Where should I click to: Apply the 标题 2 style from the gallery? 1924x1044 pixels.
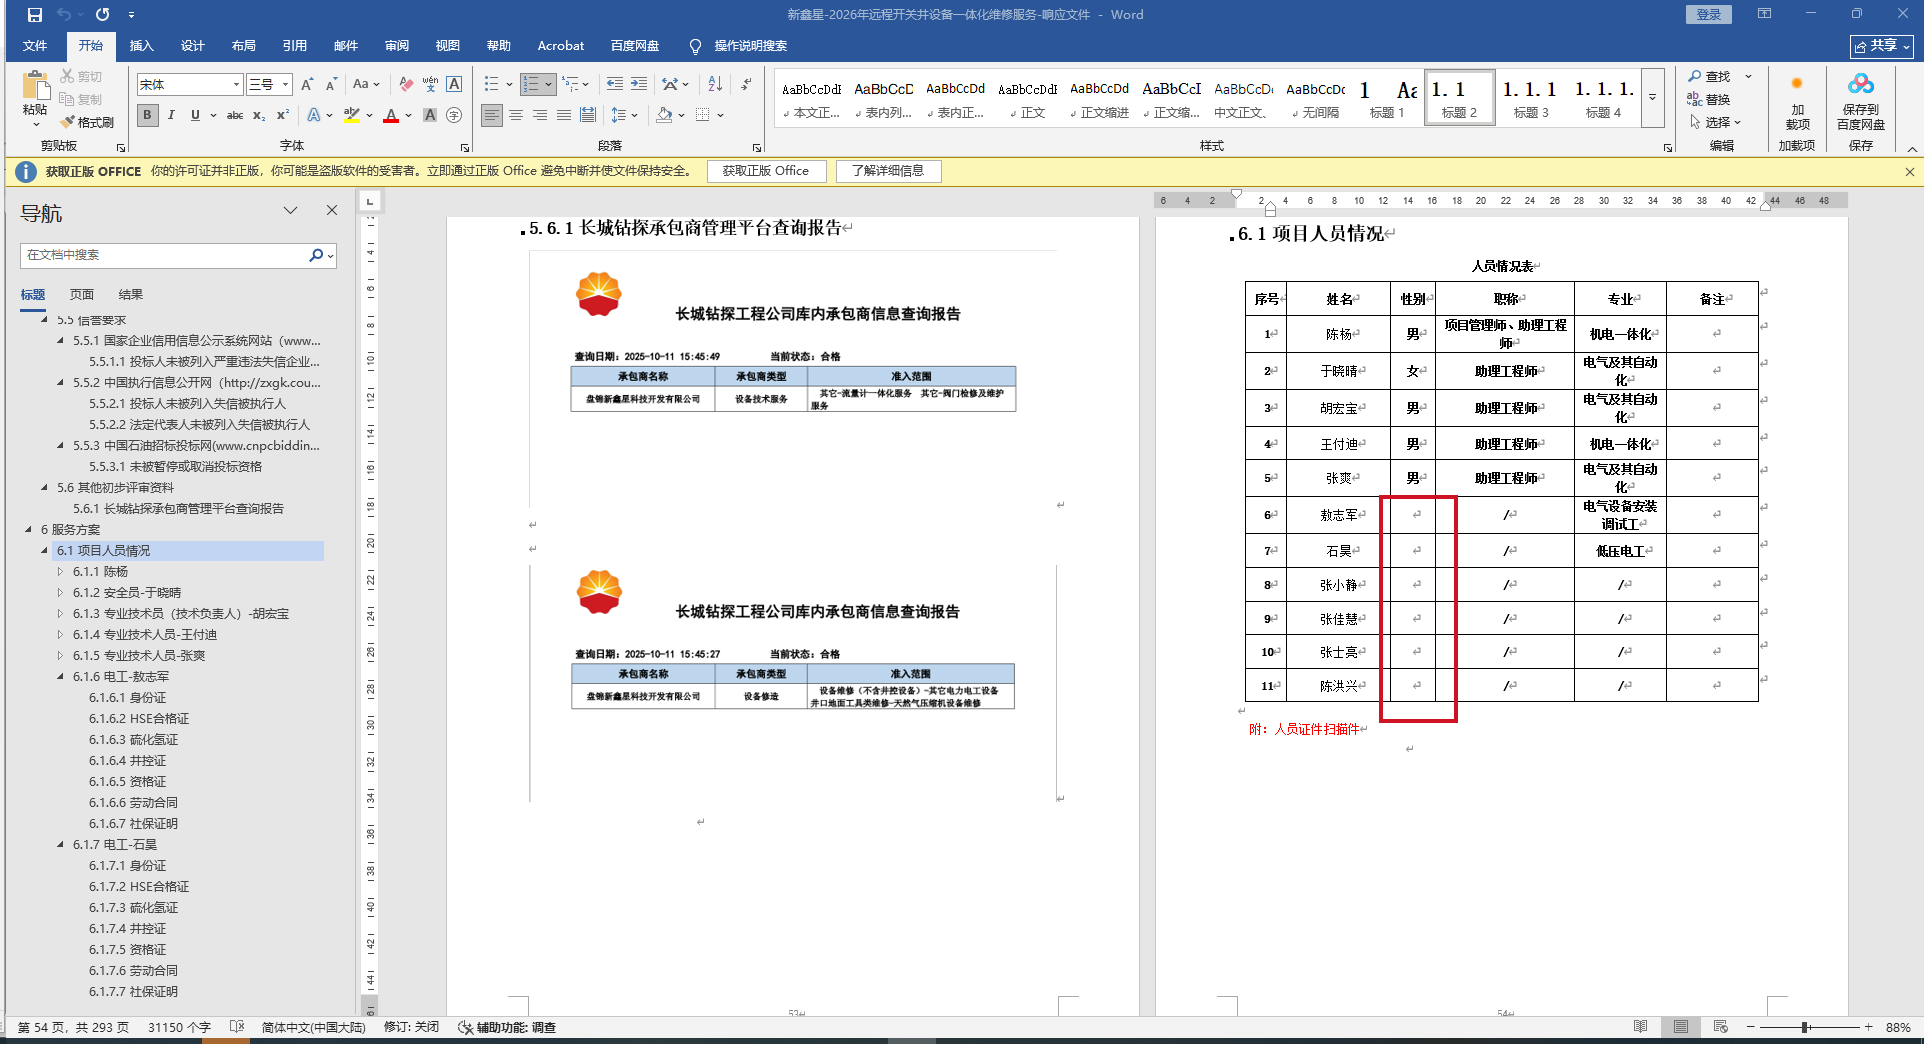point(1459,98)
